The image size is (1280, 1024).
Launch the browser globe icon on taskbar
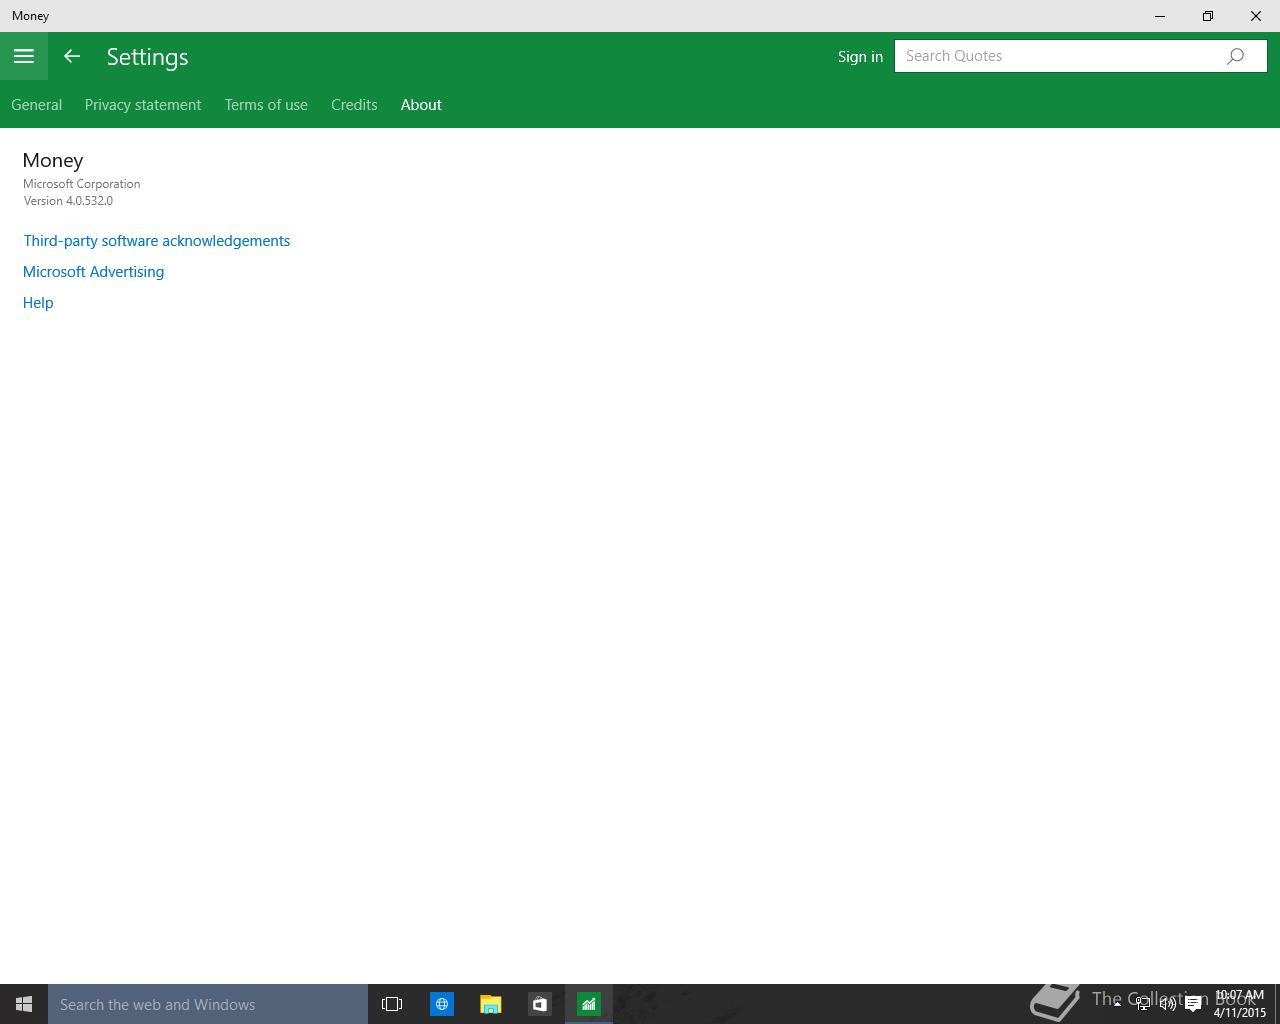(441, 1004)
